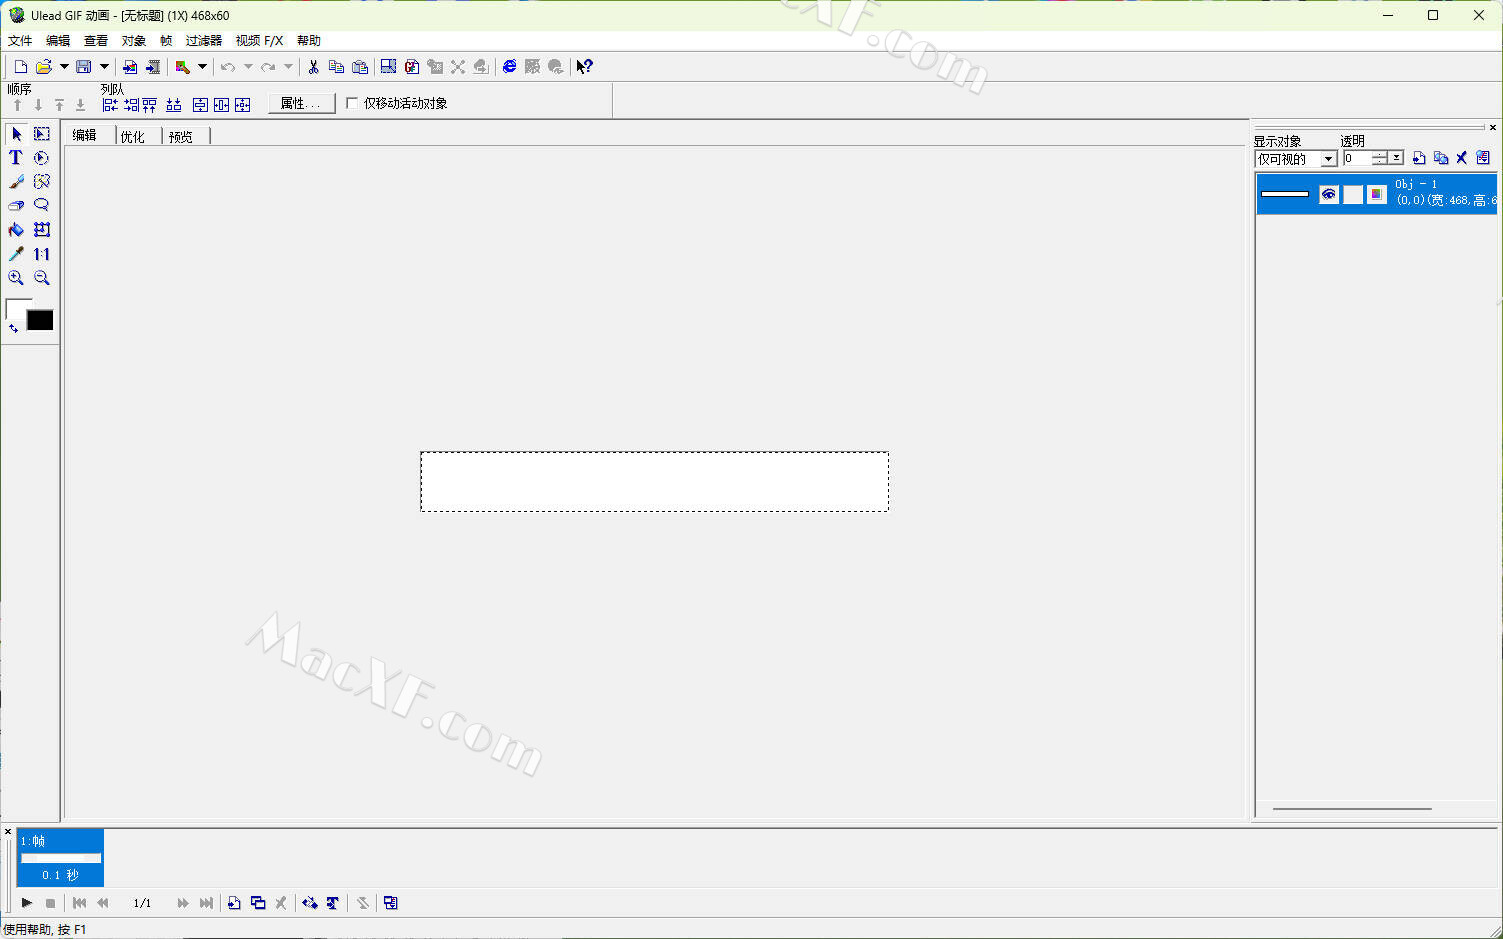Click the Copy icon in main toolbar
The width and height of the screenshot is (1503, 939).
click(x=336, y=67)
